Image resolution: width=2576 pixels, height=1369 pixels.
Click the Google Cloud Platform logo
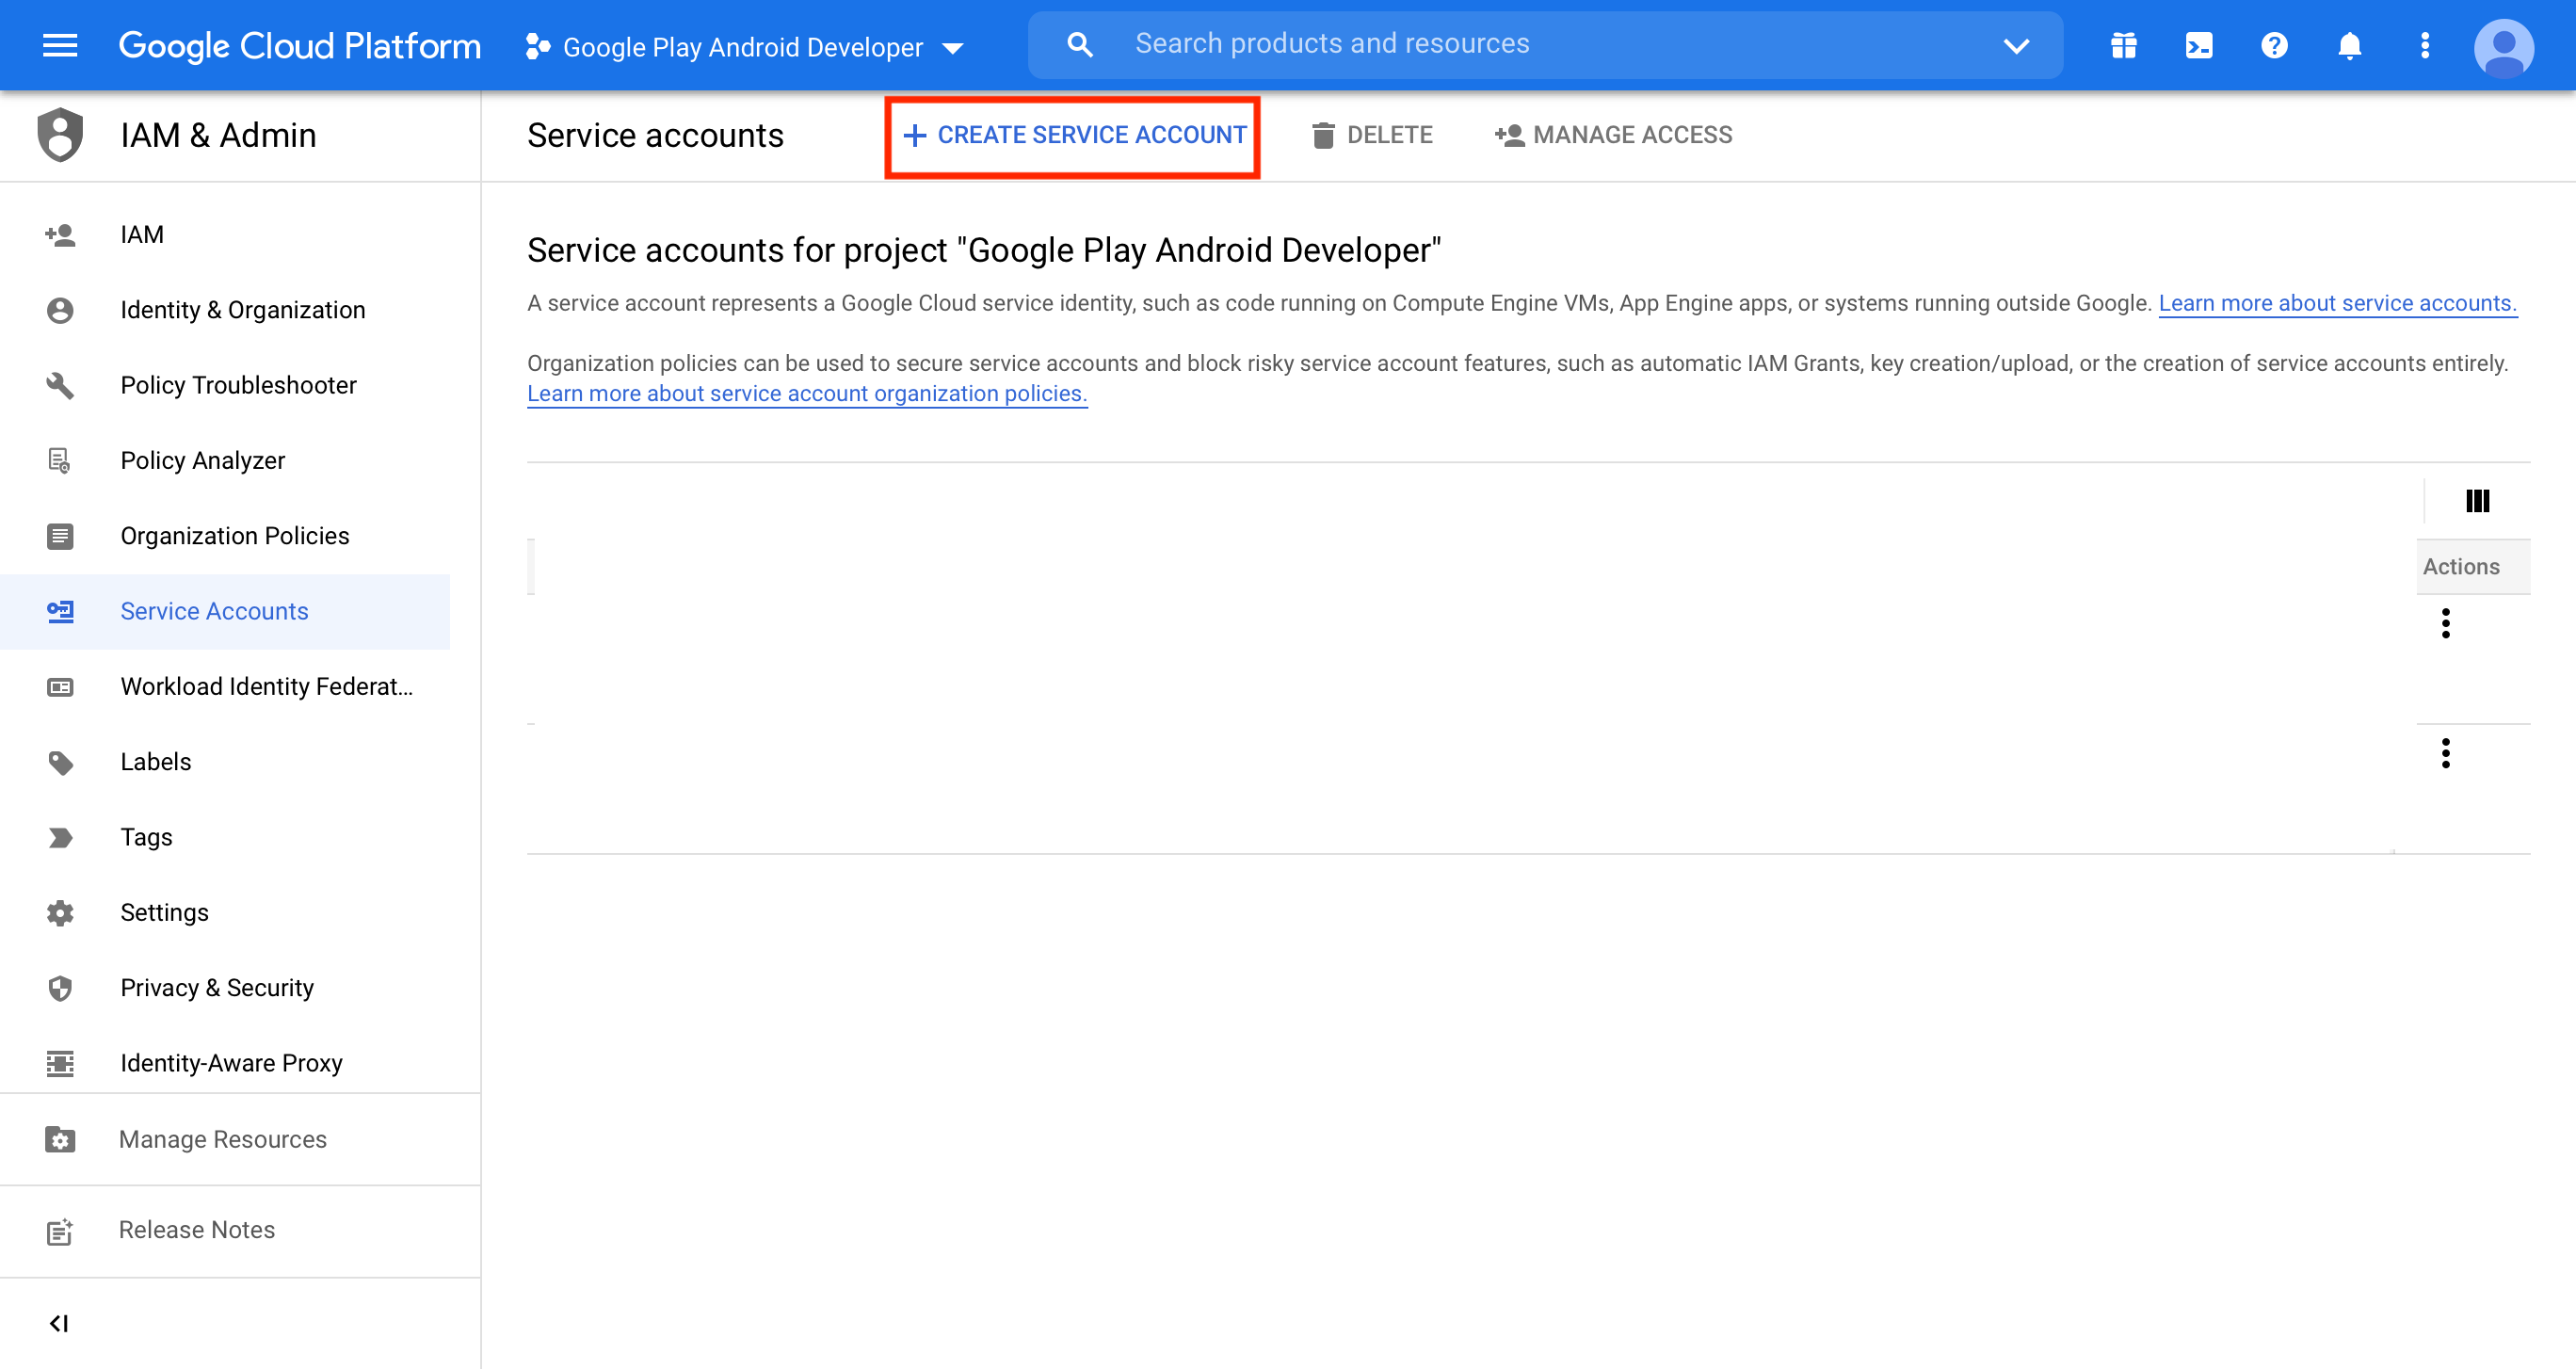(x=299, y=45)
